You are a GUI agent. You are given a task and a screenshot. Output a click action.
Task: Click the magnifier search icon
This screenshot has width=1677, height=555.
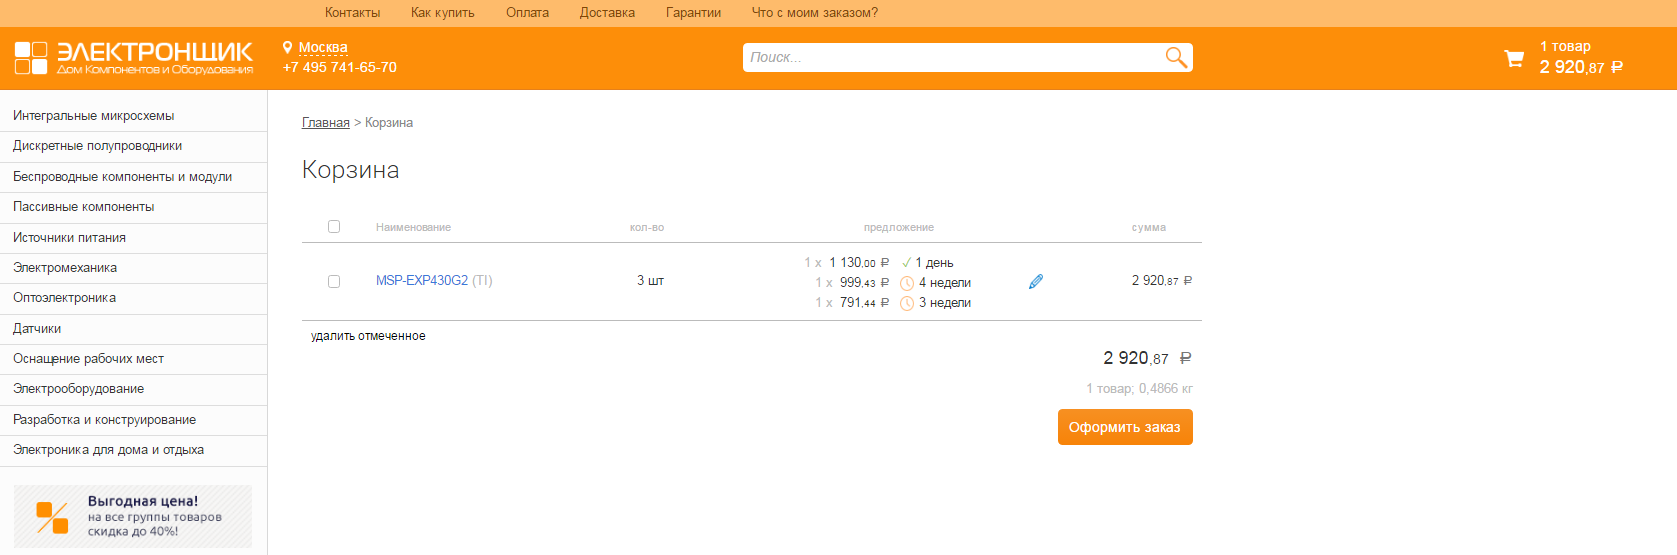[1176, 58]
